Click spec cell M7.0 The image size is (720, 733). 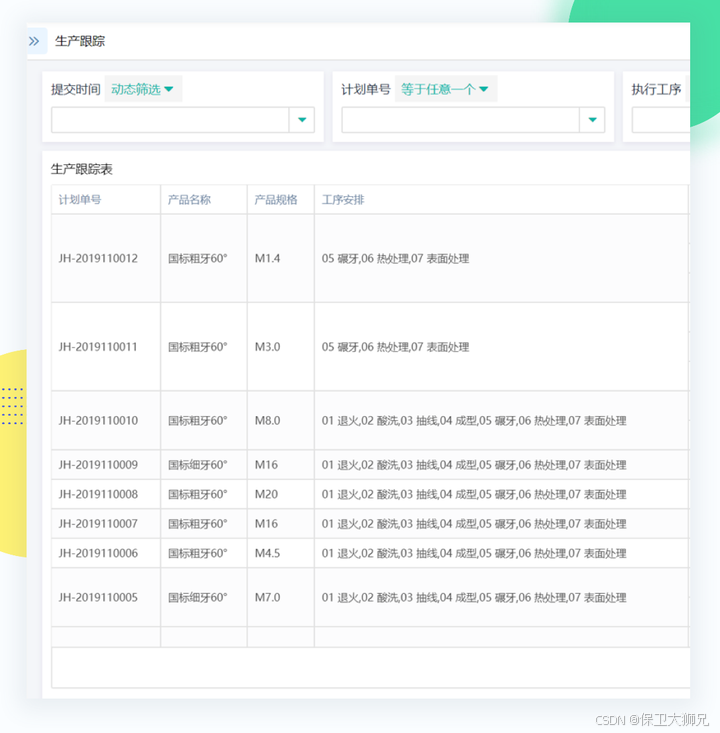tap(267, 597)
